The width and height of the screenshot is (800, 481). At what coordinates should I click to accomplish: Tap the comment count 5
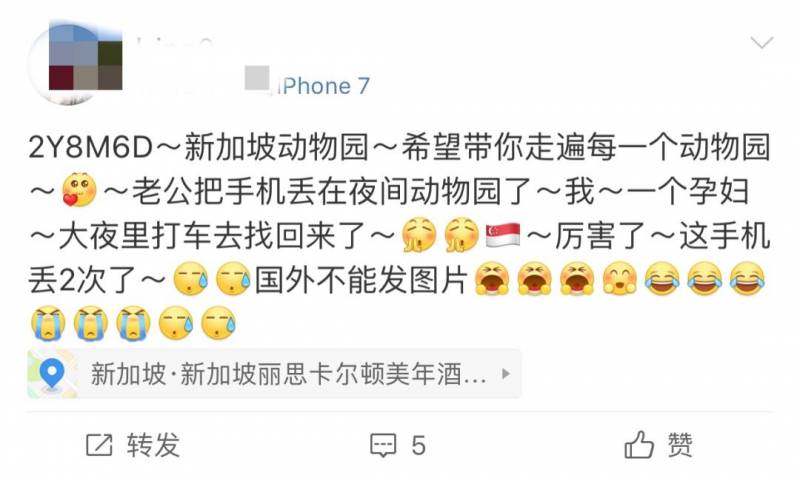pyautogui.click(x=418, y=445)
